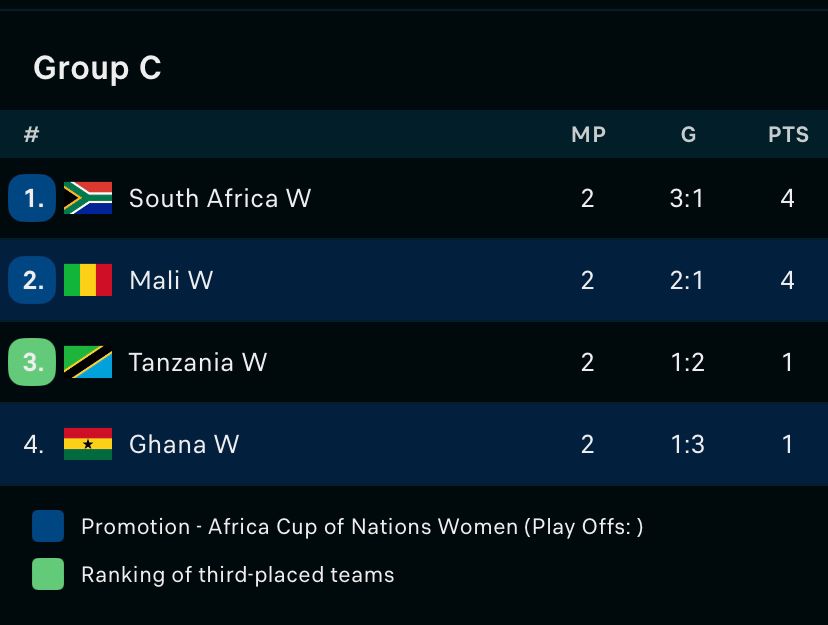Click the Group C heading
Viewport: 828px width, 625px height.
pyautogui.click(x=97, y=68)
